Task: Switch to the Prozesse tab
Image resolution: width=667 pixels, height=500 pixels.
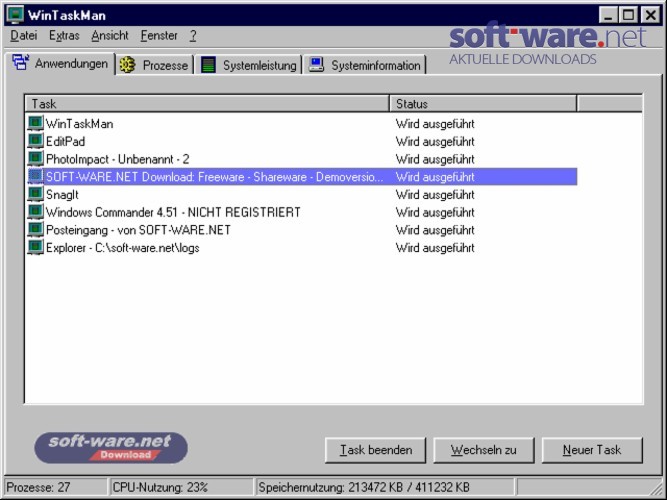Action: [x=154, y=65]
